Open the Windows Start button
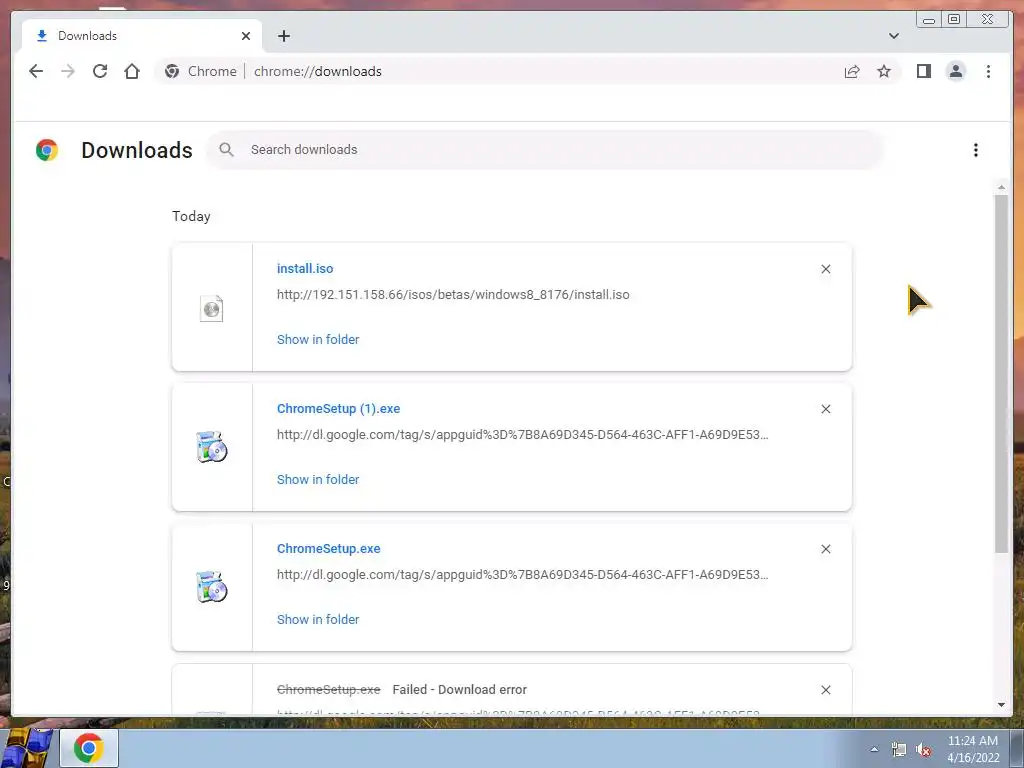 click(x=26, y=748)
